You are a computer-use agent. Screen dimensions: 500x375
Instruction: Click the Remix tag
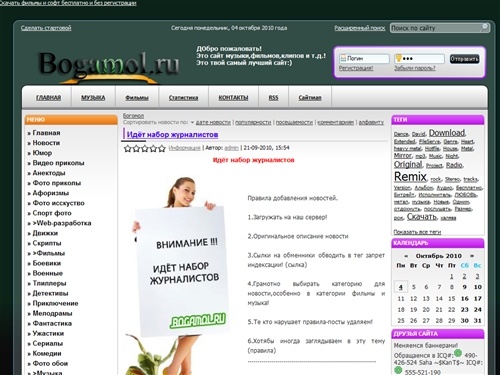[410, 177]
